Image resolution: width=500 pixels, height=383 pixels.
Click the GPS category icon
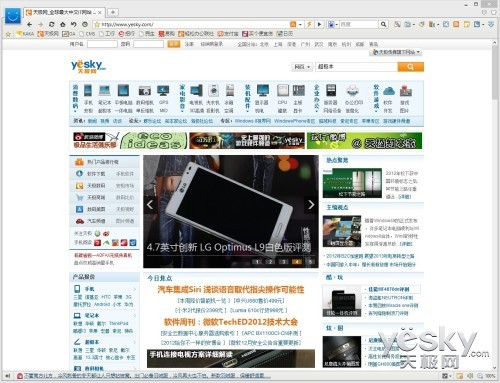point(163,90)
